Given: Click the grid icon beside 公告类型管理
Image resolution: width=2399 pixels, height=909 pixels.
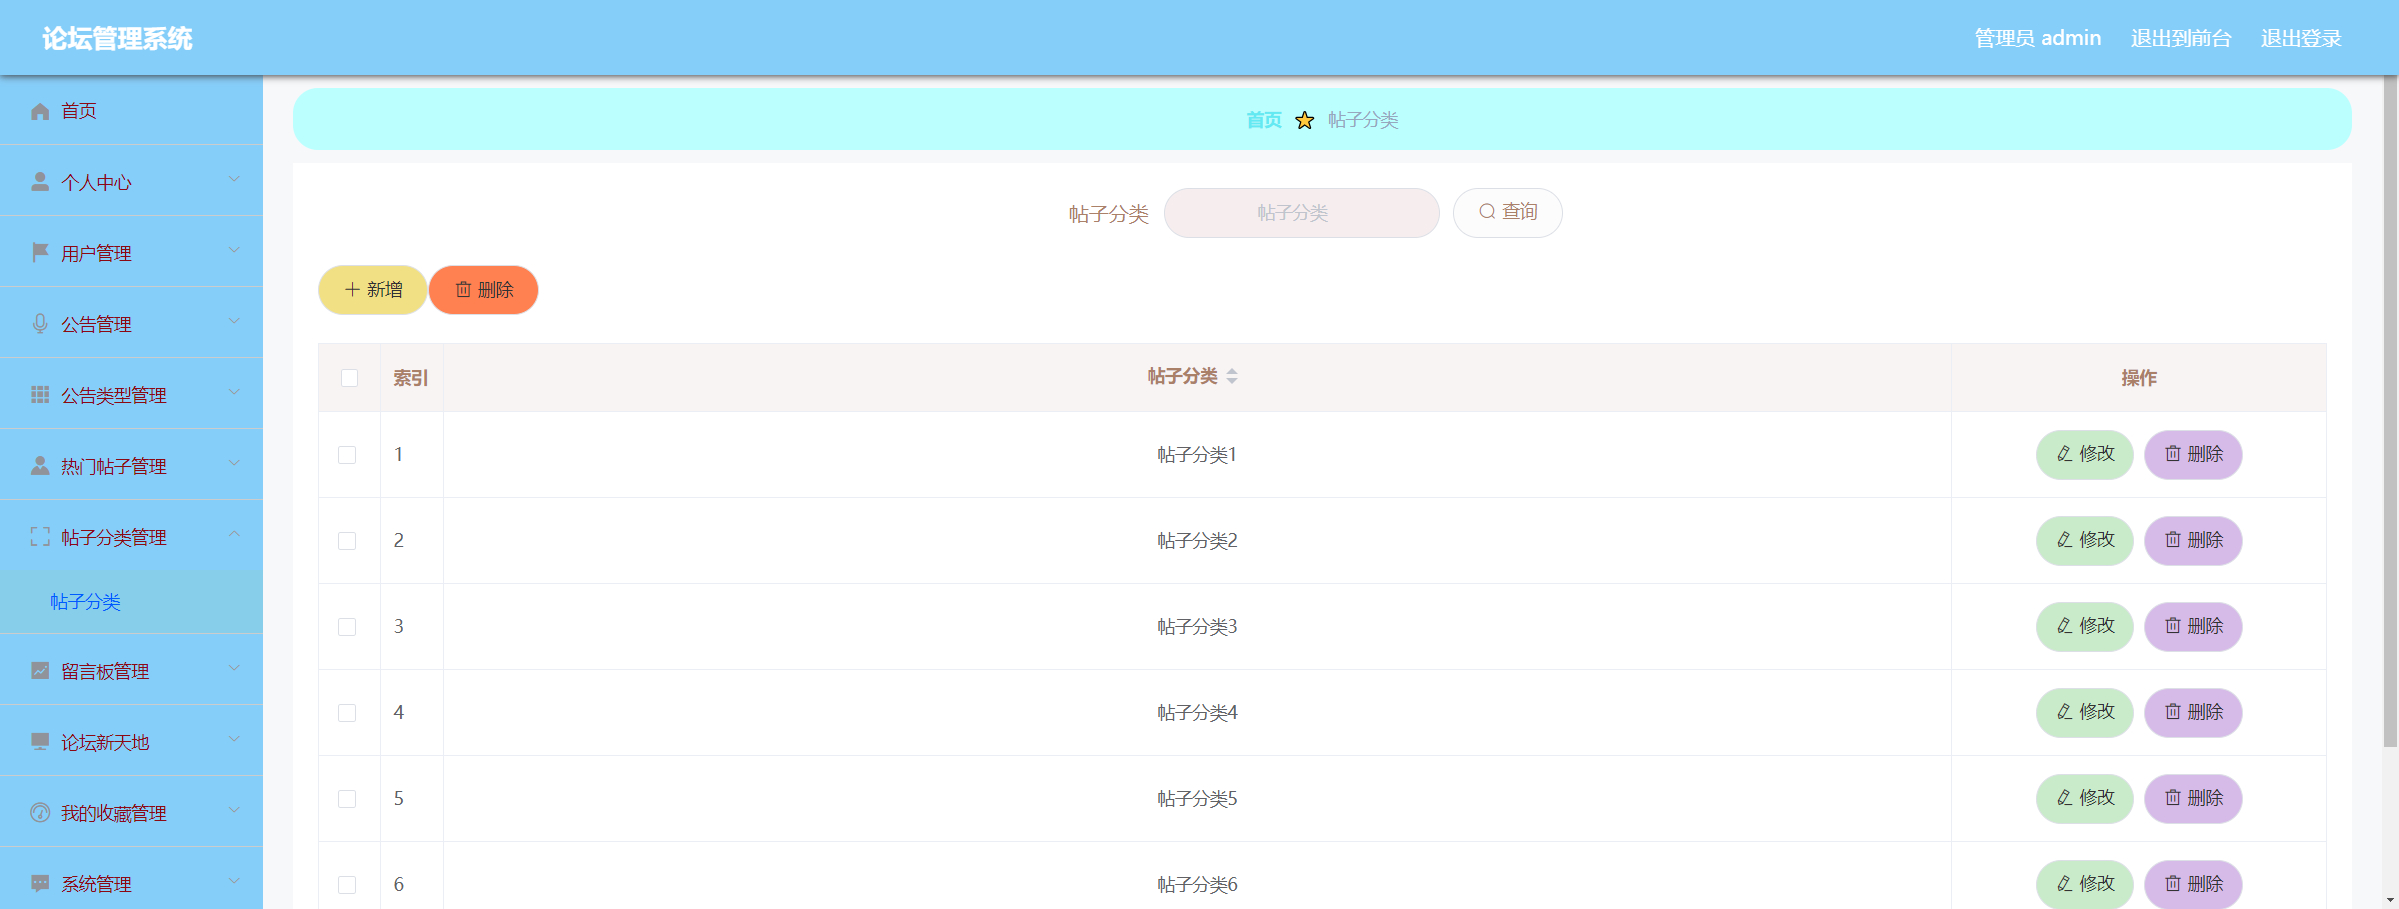Looking at the screenshot, I should tap(40, 395).
